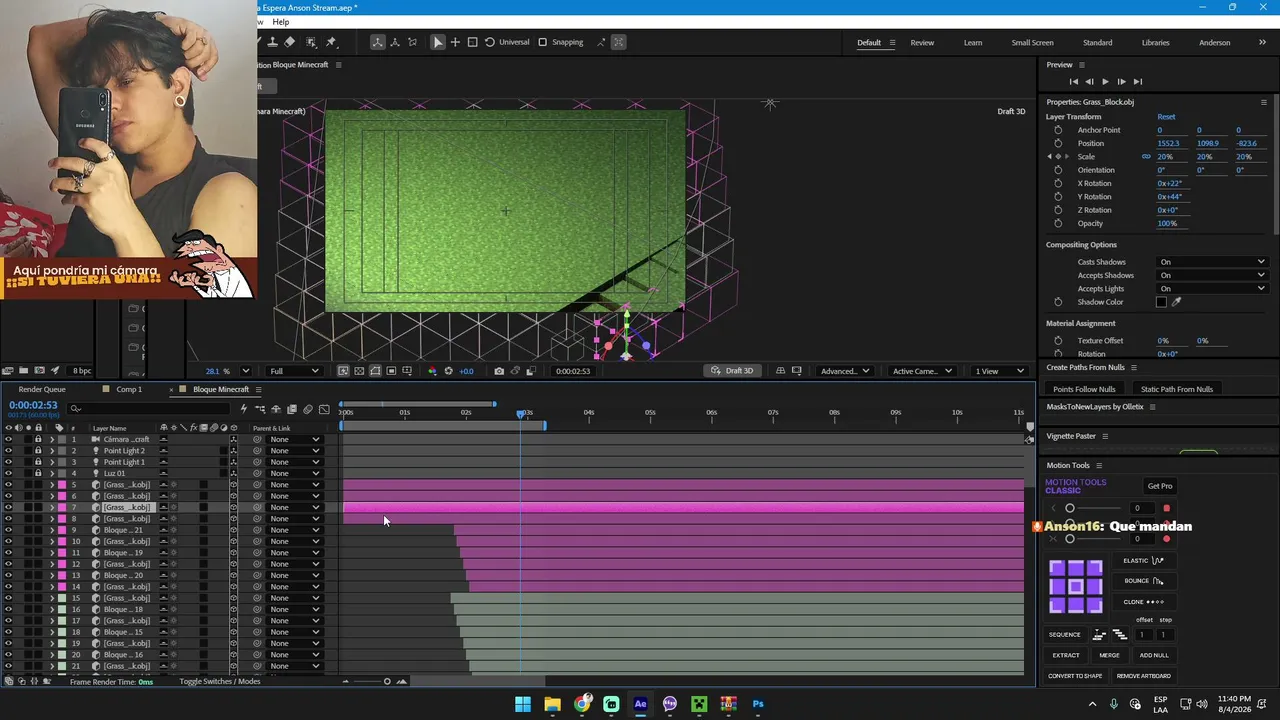Open the Accepts Shadows dropdown
Image resolution: width=1280 pixels, height=720 pixels.
[1212, 275]
